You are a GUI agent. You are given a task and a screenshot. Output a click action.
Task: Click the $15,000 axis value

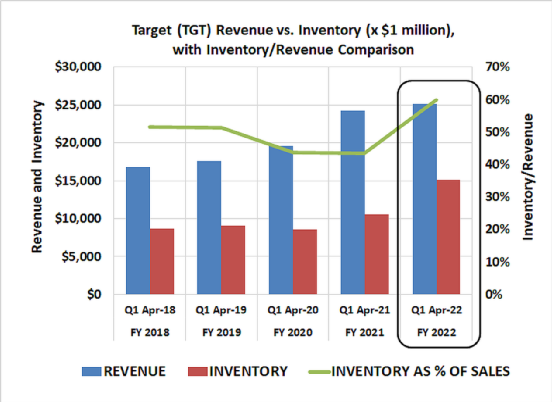tap(78, 181)
